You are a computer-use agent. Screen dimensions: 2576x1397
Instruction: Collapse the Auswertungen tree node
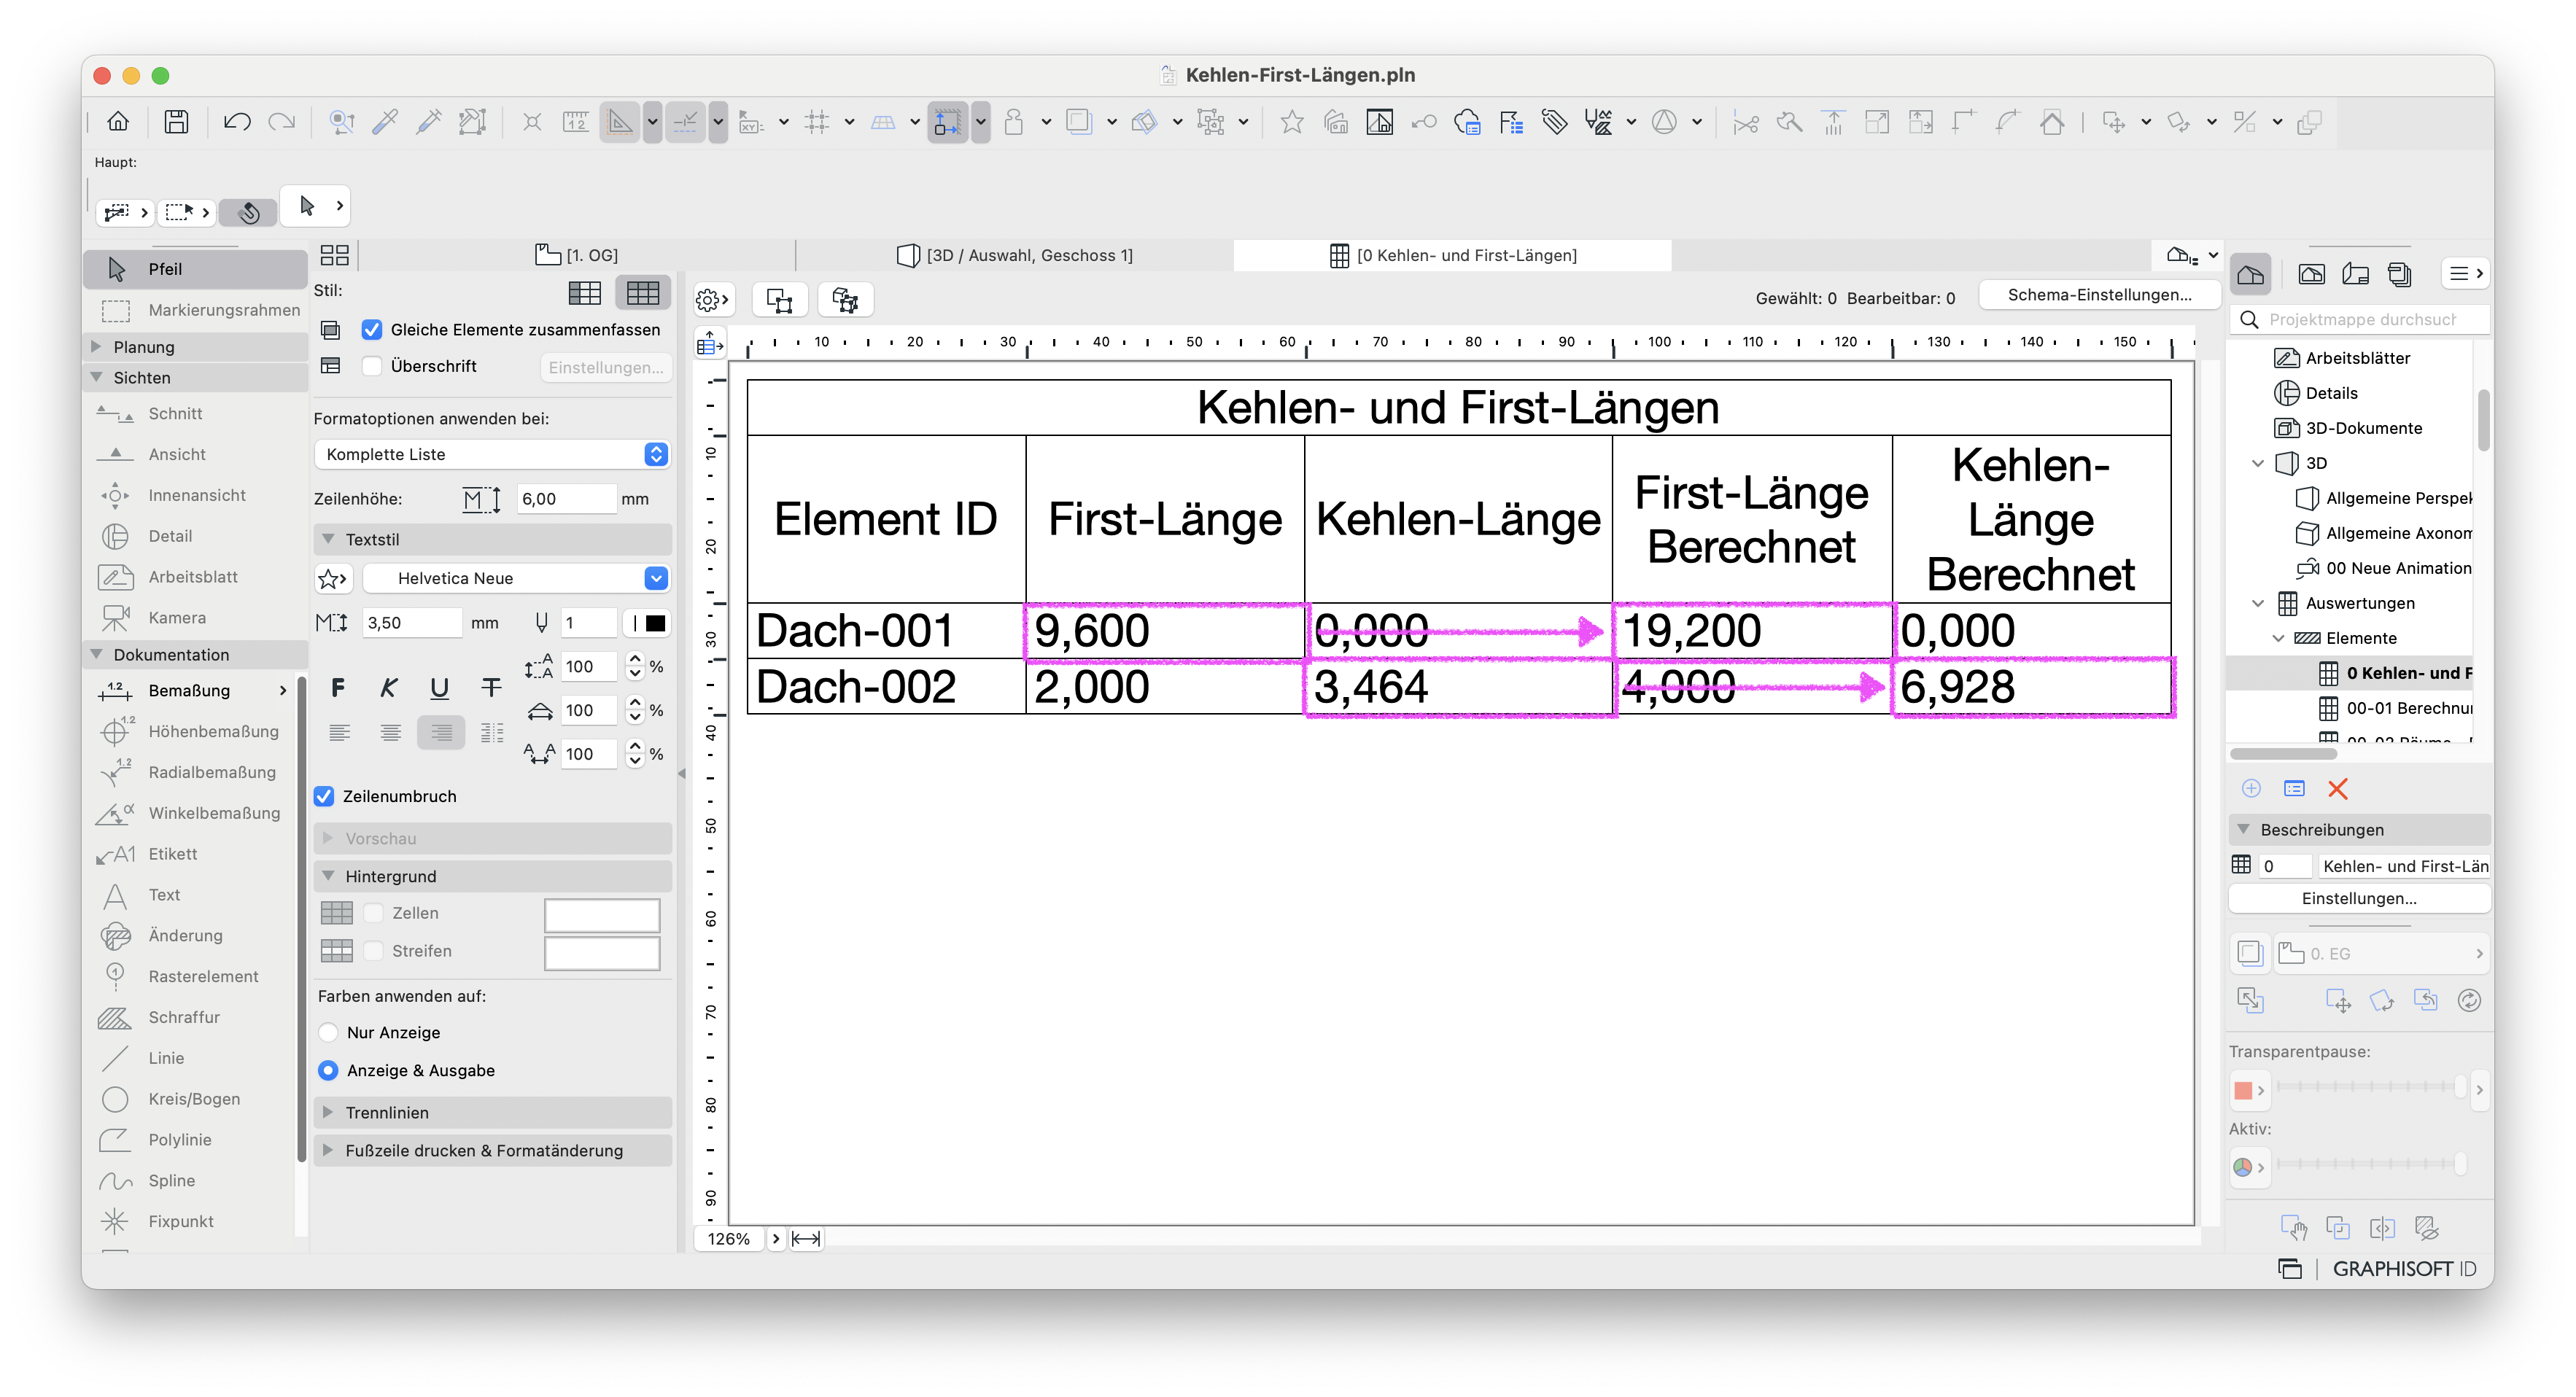click(x=2258, y=603)
